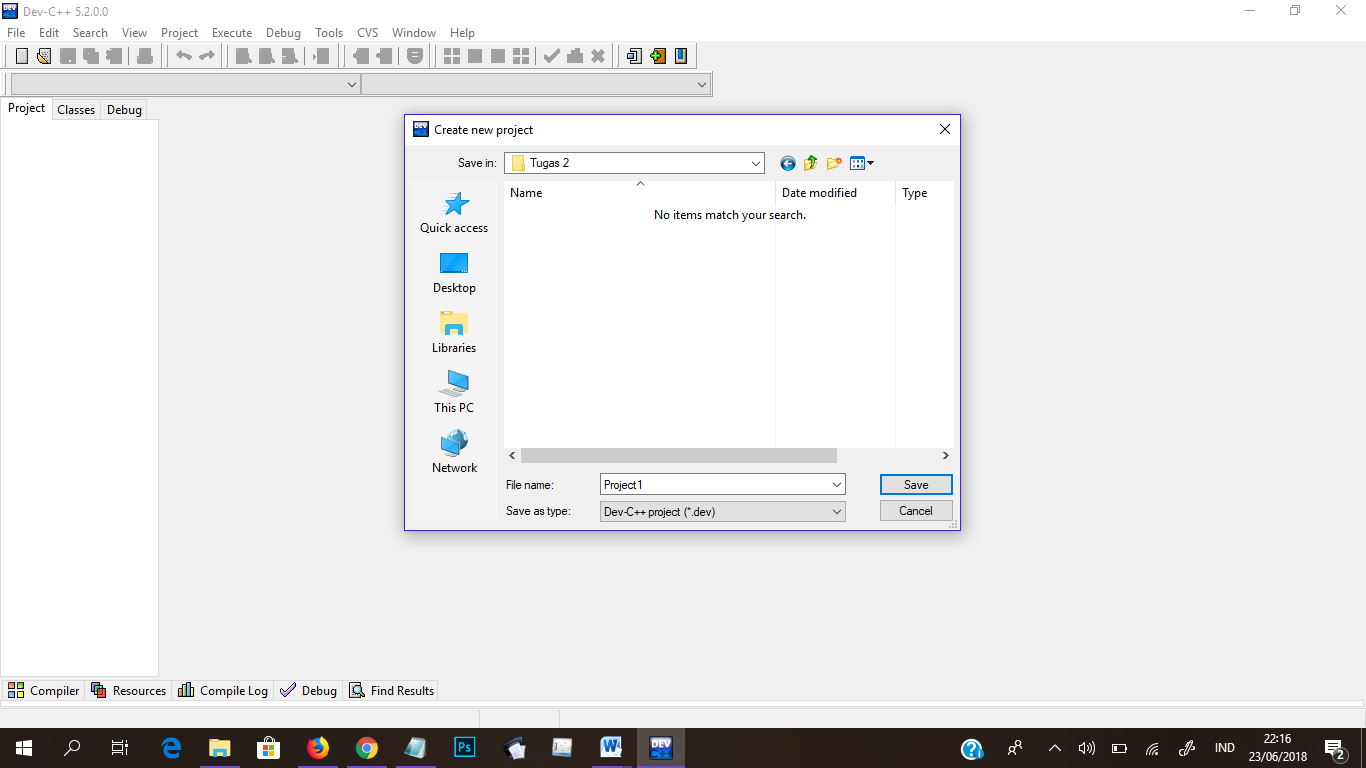Viewport: 1366px width, 768px height.
Task: Open Photoshop from the taskbar
Action: click(x=465, y=747)
